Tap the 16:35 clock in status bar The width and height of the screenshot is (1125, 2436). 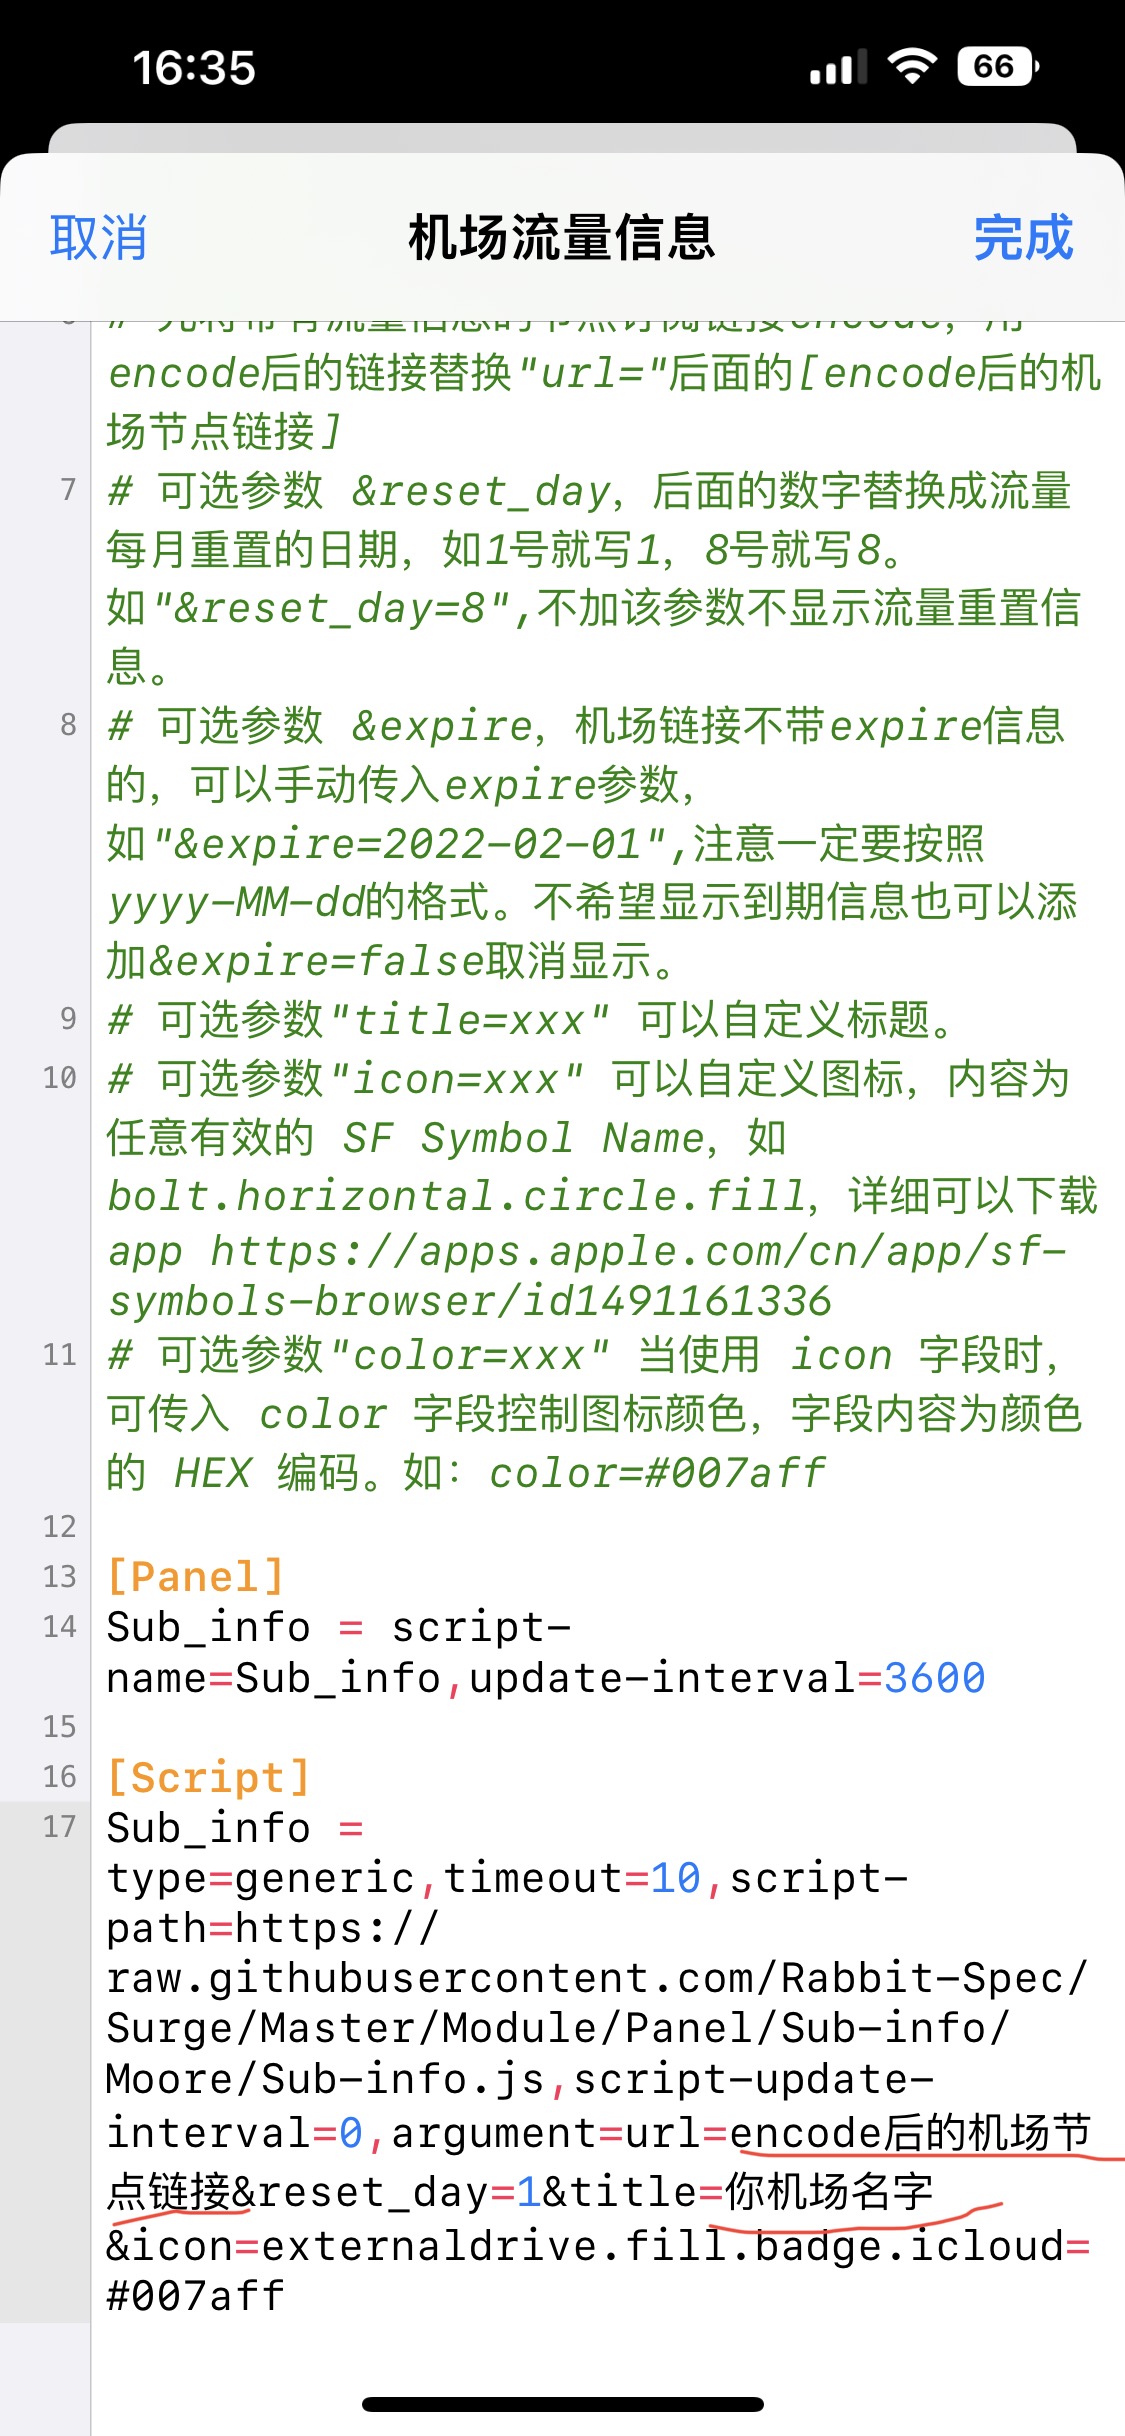click(194, 68)
